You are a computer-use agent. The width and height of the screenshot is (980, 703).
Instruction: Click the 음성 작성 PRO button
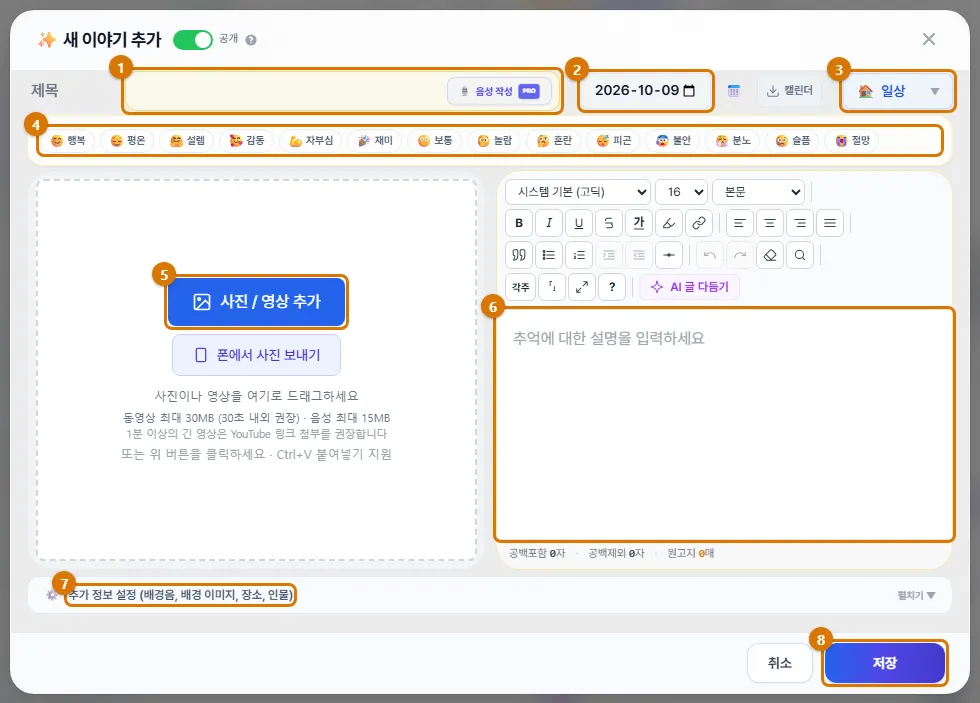pyautogui.click(x=499, y=91)
